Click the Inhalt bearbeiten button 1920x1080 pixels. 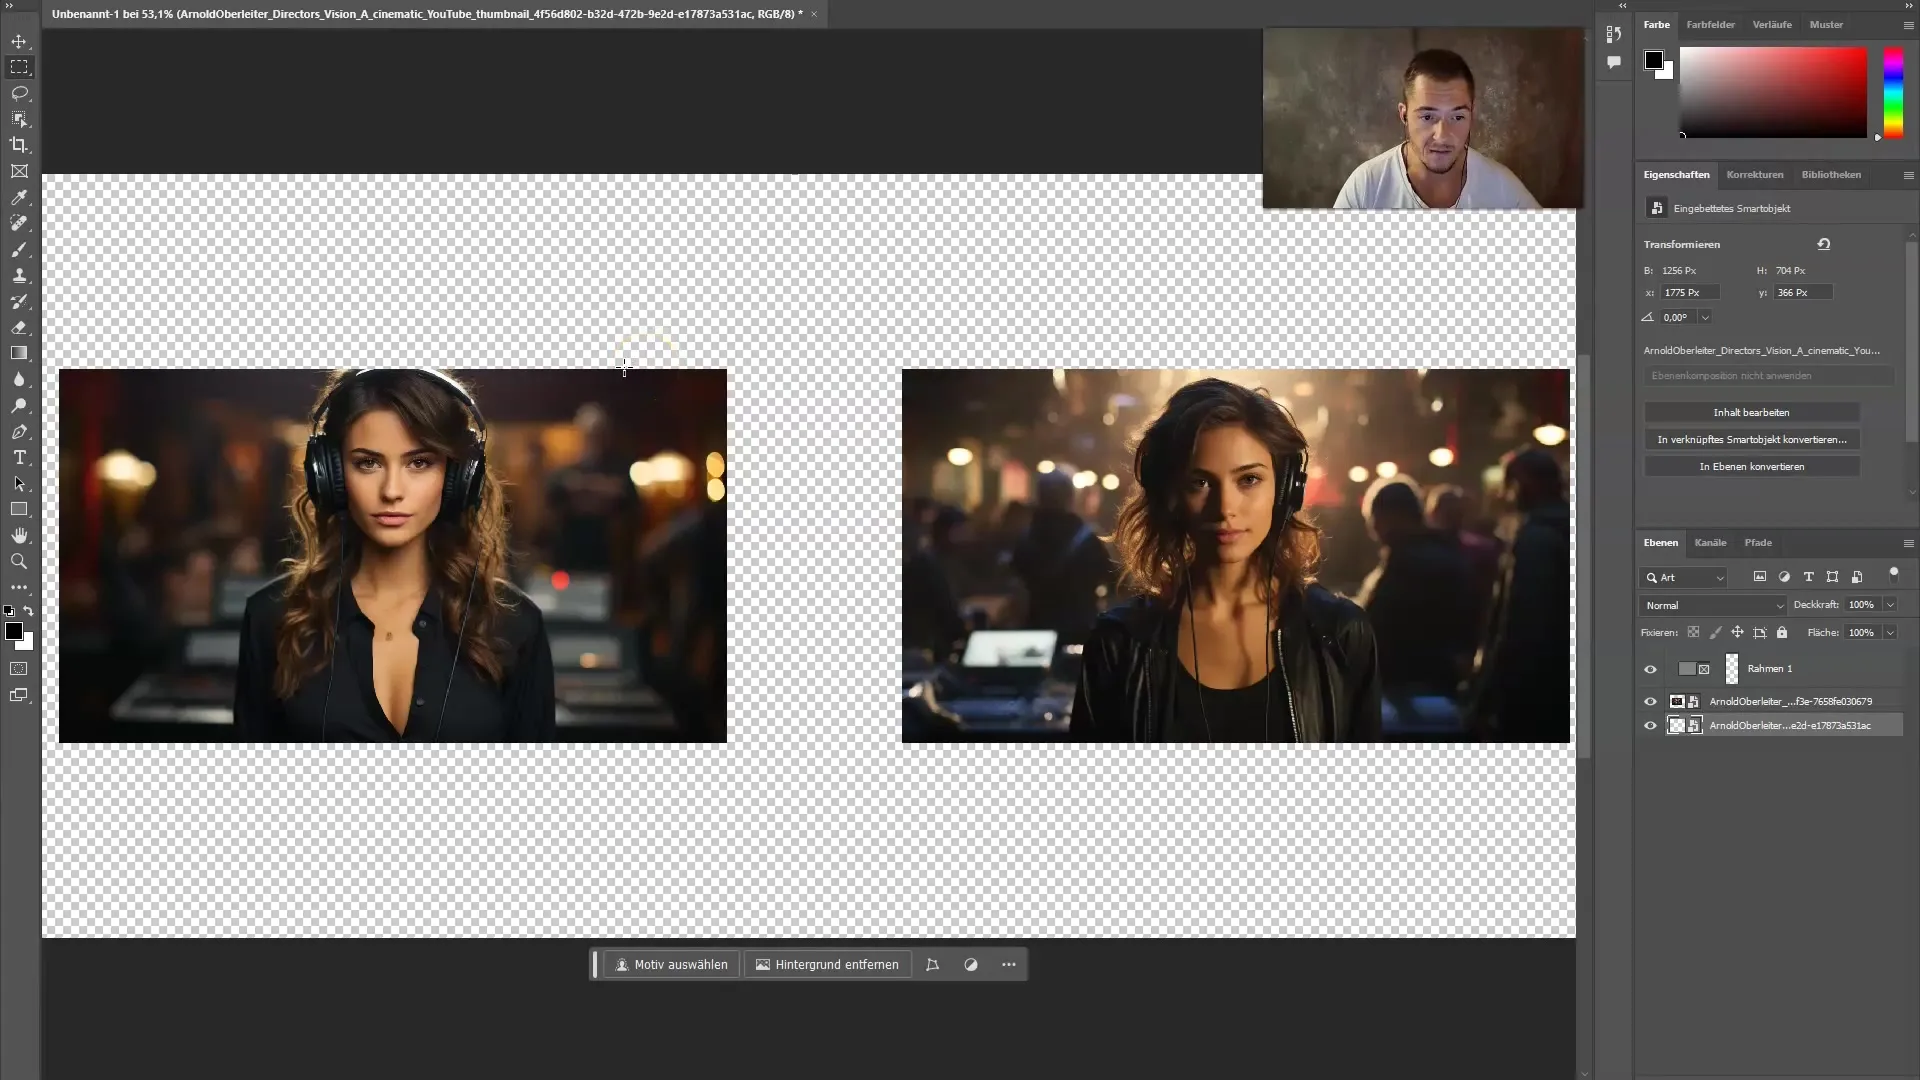[1751, 412]
